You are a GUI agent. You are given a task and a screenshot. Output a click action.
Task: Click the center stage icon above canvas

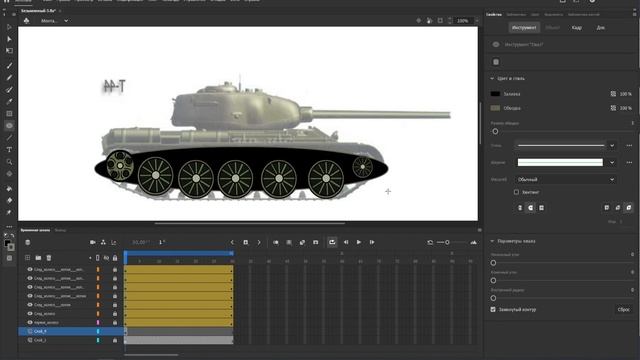point(419,20)
